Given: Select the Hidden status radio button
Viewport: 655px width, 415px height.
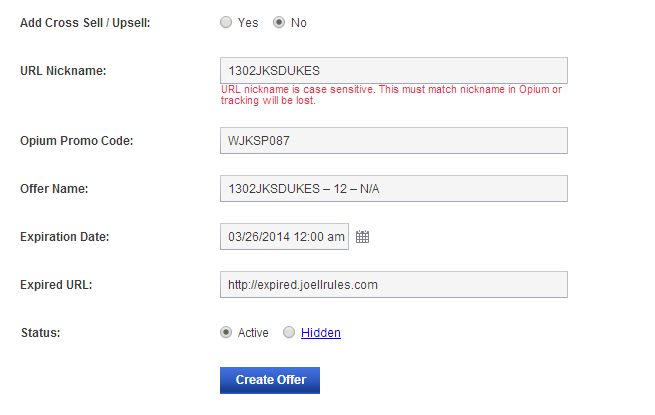Looking at the screenshot, I should pos(289,332).
